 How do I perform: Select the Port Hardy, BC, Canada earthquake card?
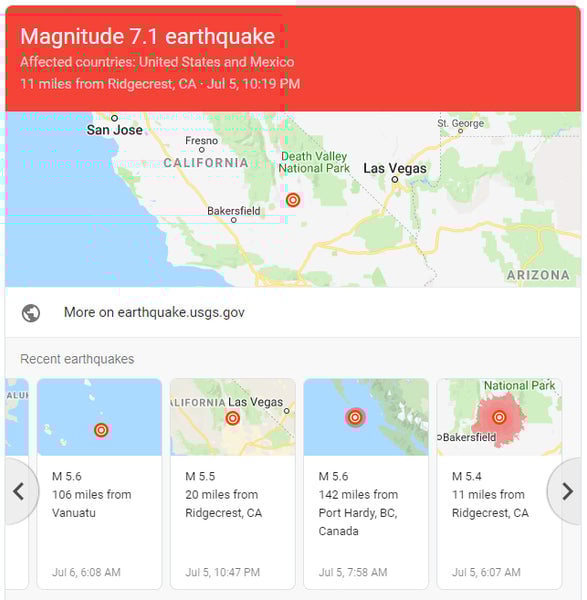point(366,484)
